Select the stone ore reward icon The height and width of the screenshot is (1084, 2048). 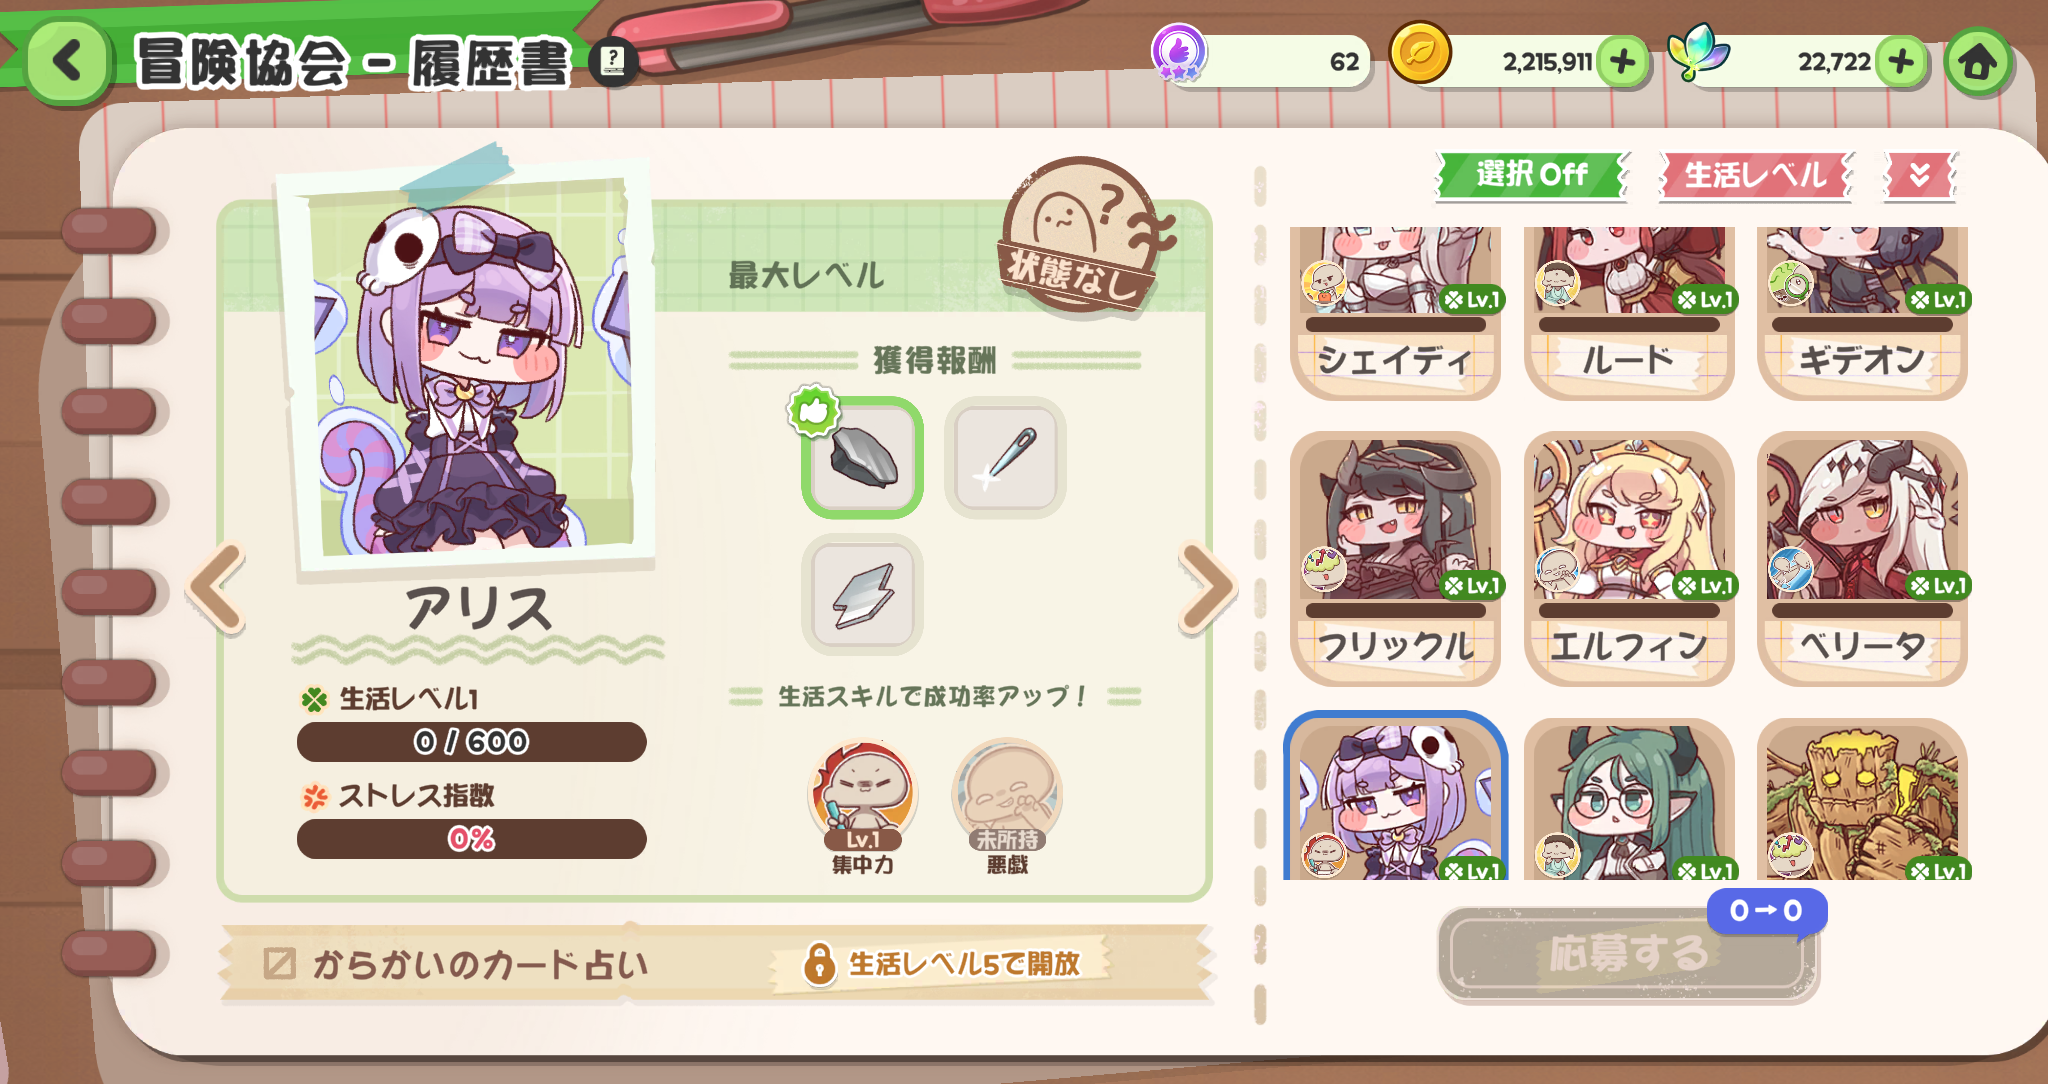coord(862,457)
